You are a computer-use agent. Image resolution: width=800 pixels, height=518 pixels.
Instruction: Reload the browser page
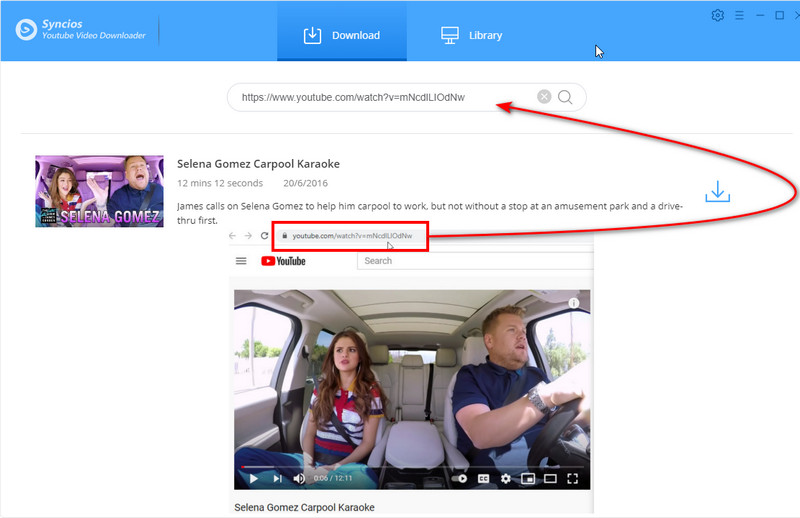(x=264, y=236)
